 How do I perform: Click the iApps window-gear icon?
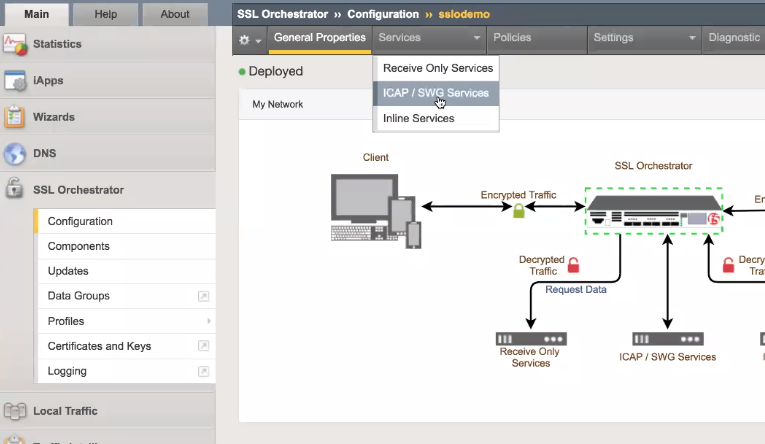(15, 81)
